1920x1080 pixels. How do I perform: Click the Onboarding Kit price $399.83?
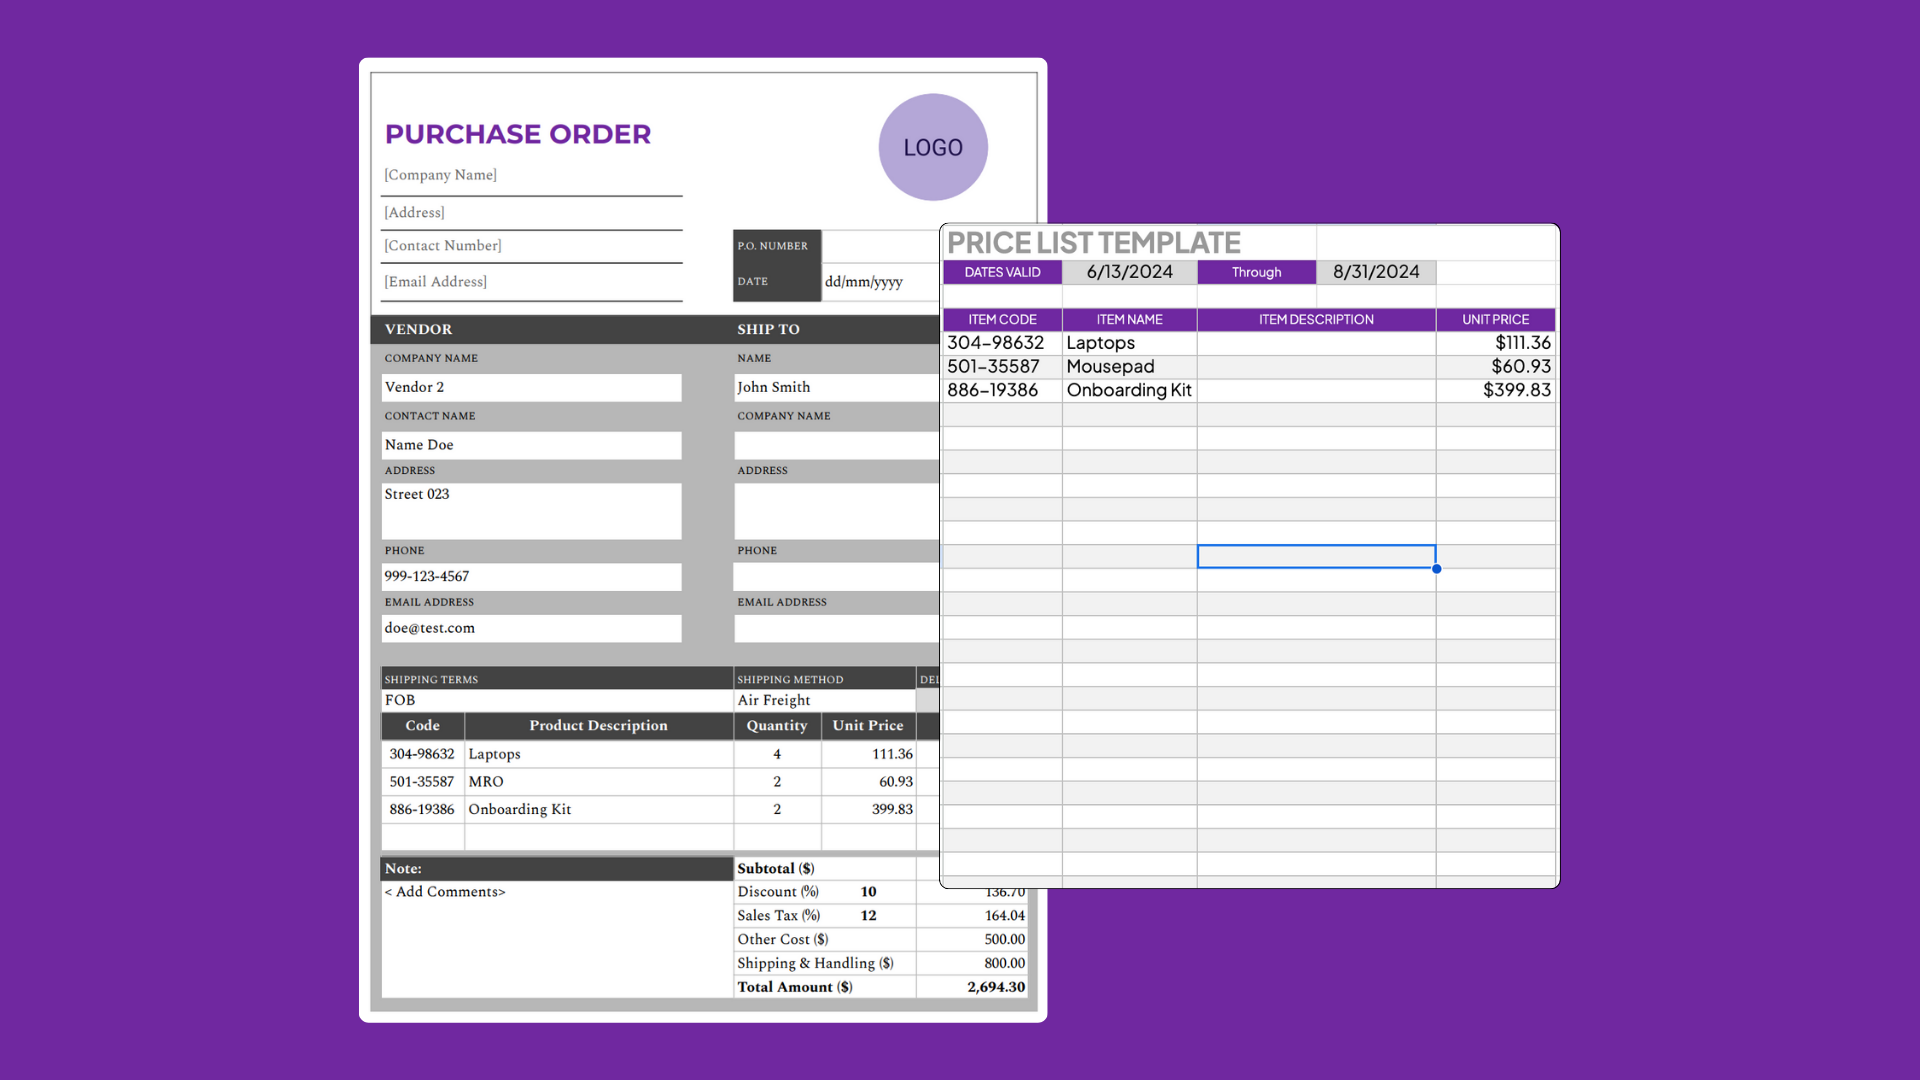click(1516, 390)
